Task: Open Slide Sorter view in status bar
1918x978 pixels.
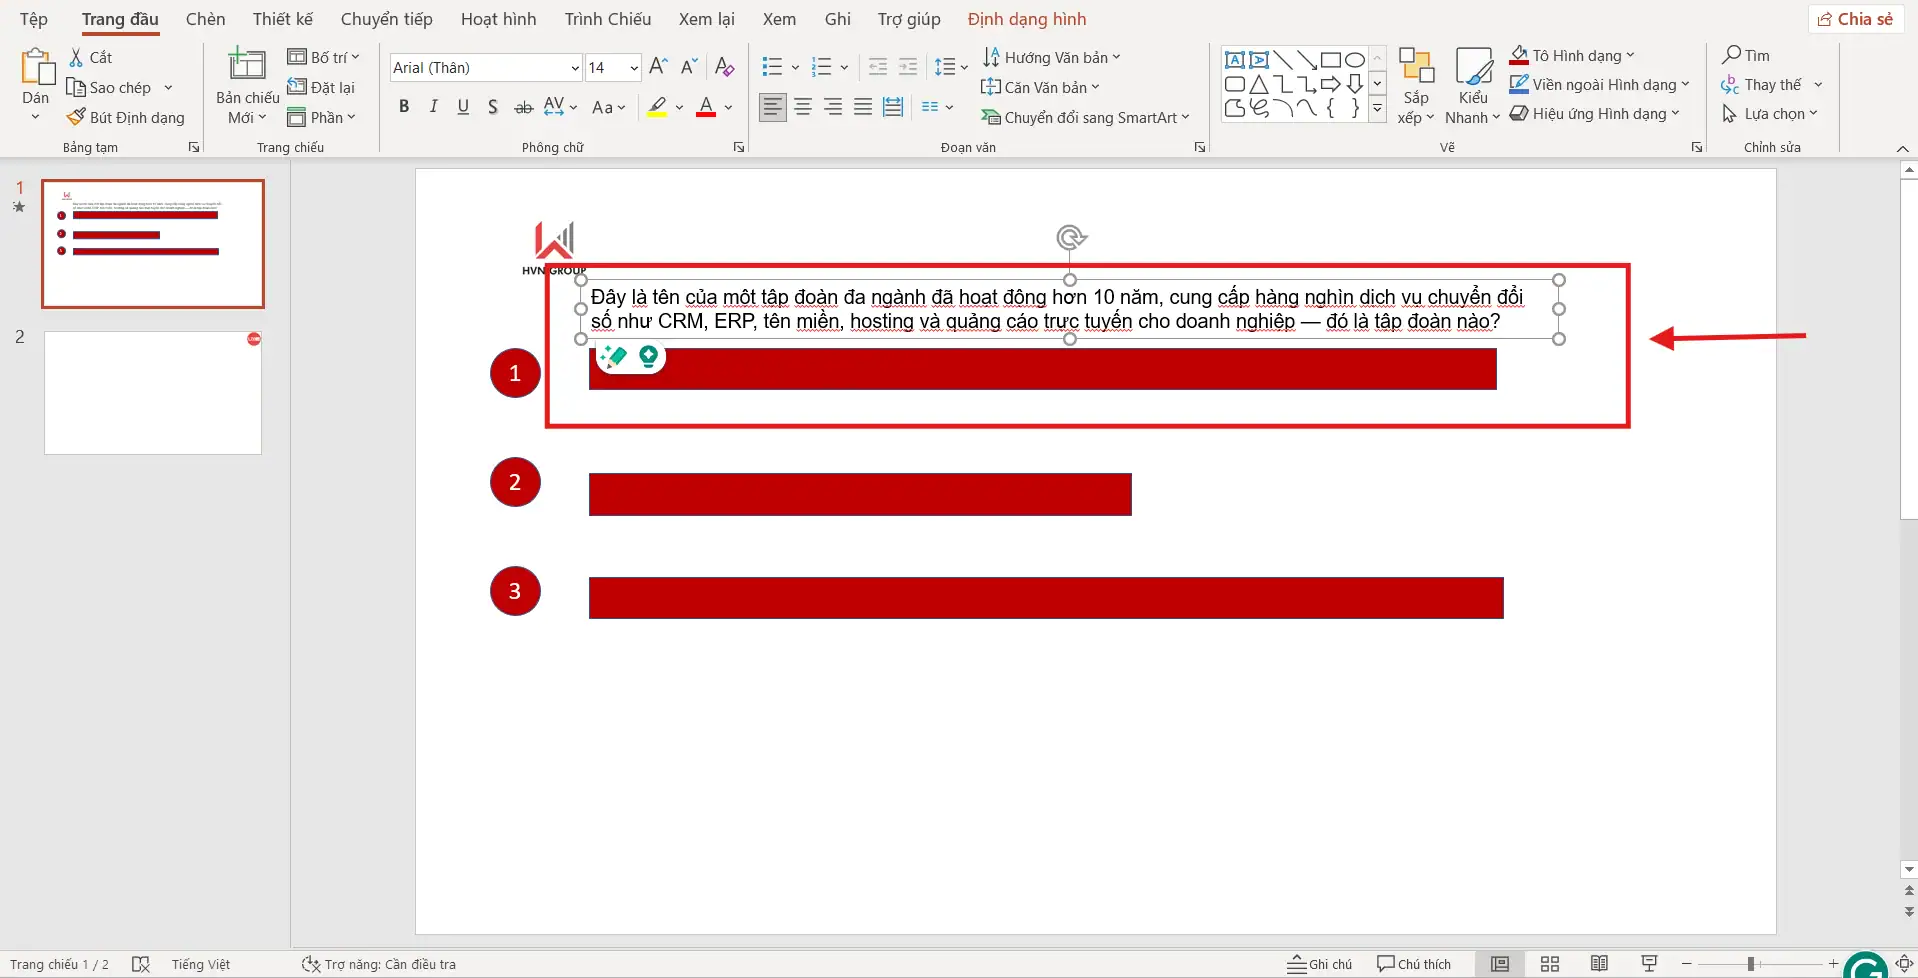Action: point(1549,964)
